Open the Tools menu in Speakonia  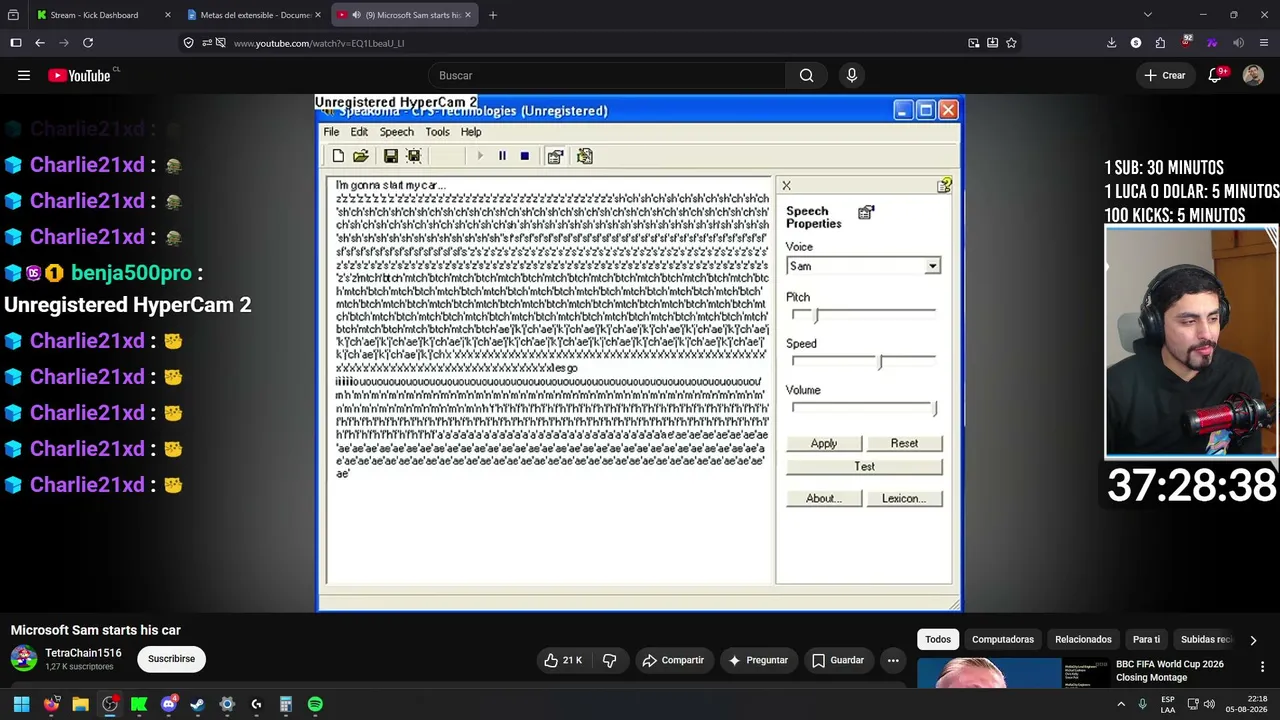click(437, 132)
